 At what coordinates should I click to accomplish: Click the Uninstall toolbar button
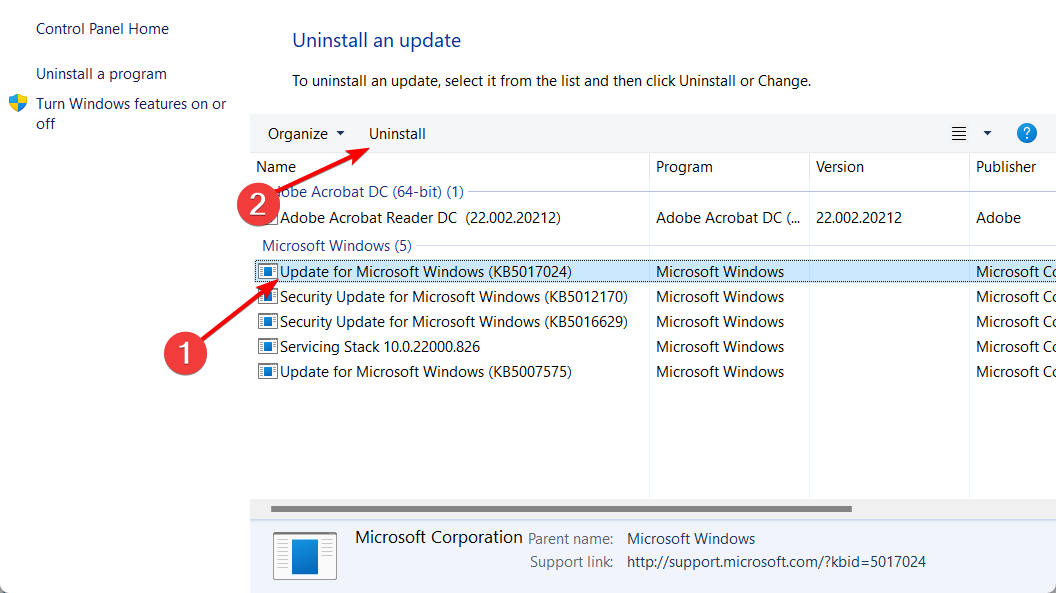click(397, 134)
